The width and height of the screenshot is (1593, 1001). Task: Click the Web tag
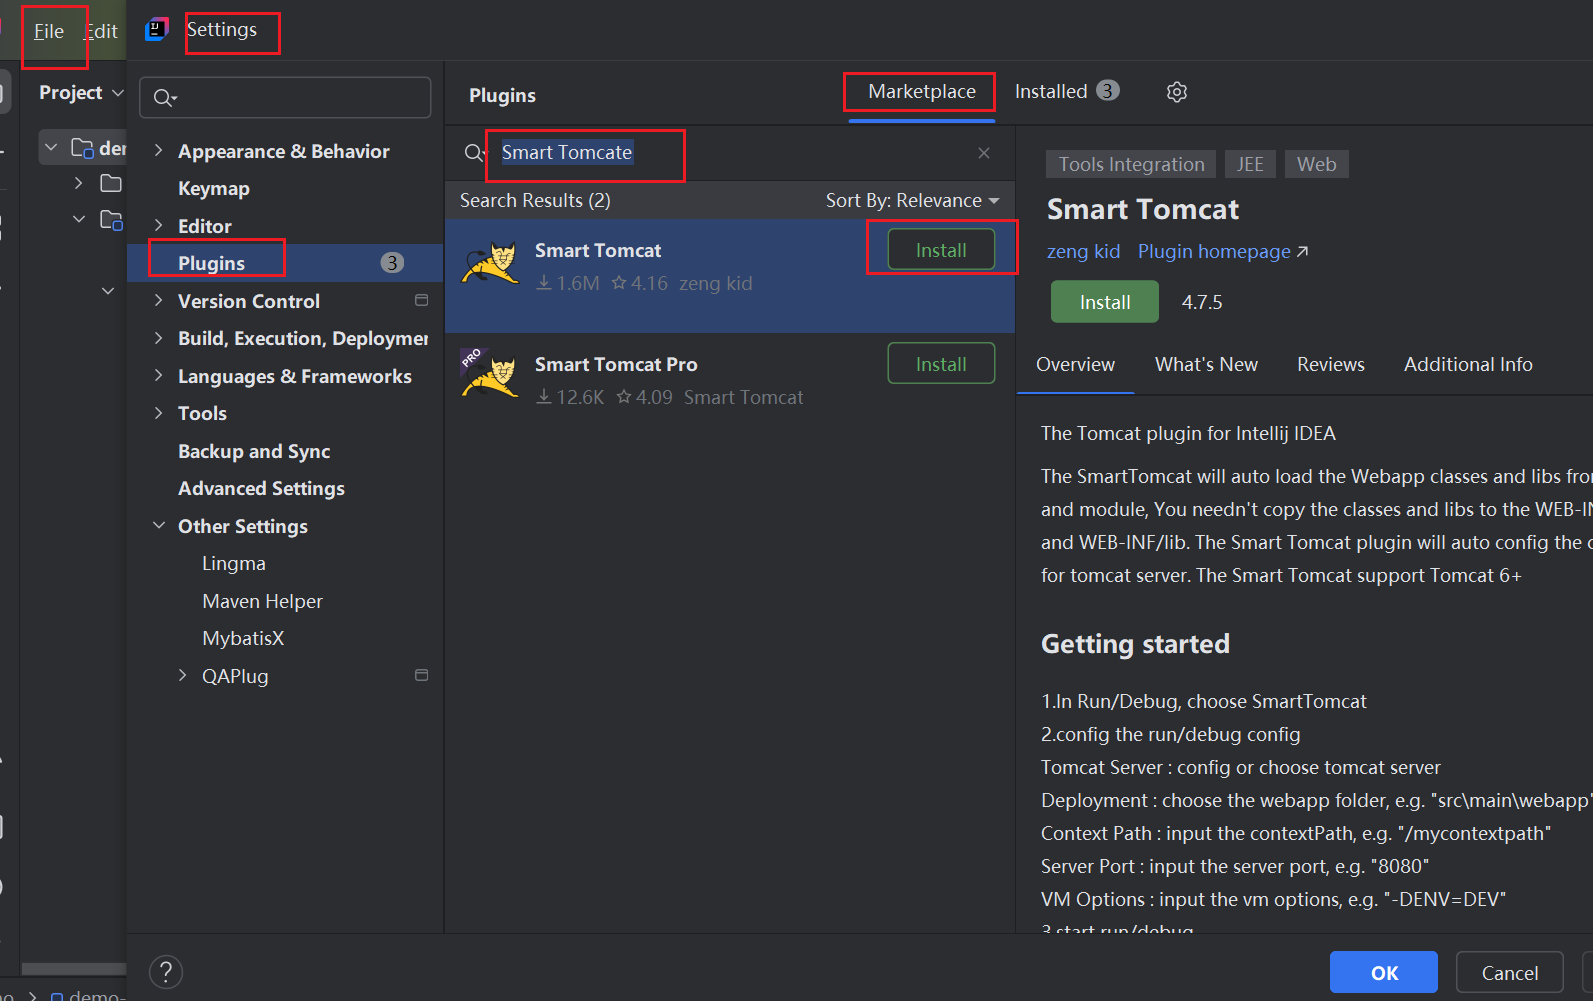pyautogui.click(x=1316, y=164)
